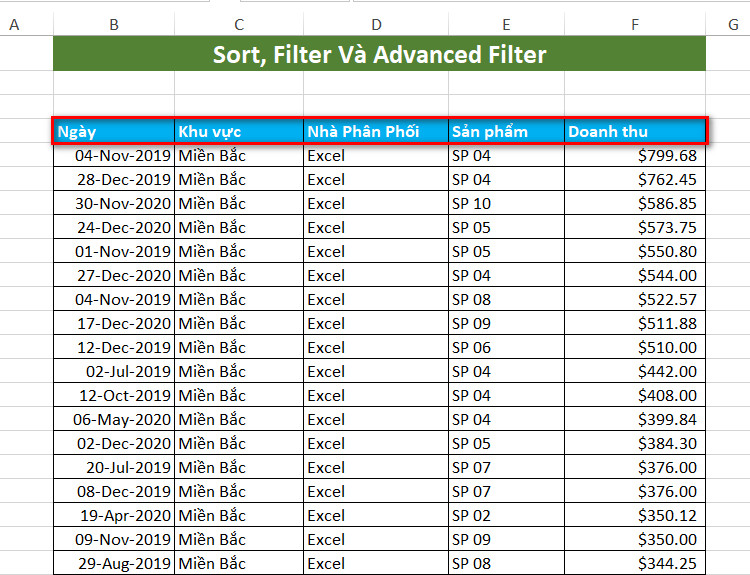Select column F header

point(635,24)
